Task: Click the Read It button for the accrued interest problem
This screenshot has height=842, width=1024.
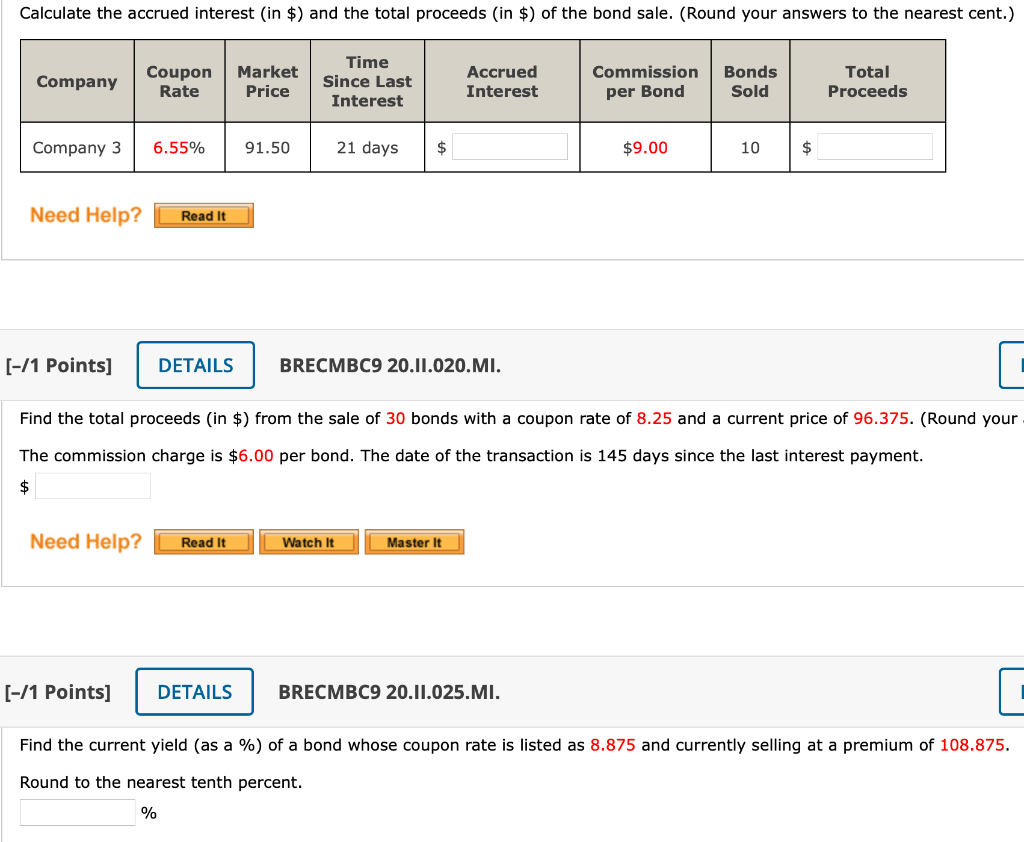Action: click(x=203, y=214)
